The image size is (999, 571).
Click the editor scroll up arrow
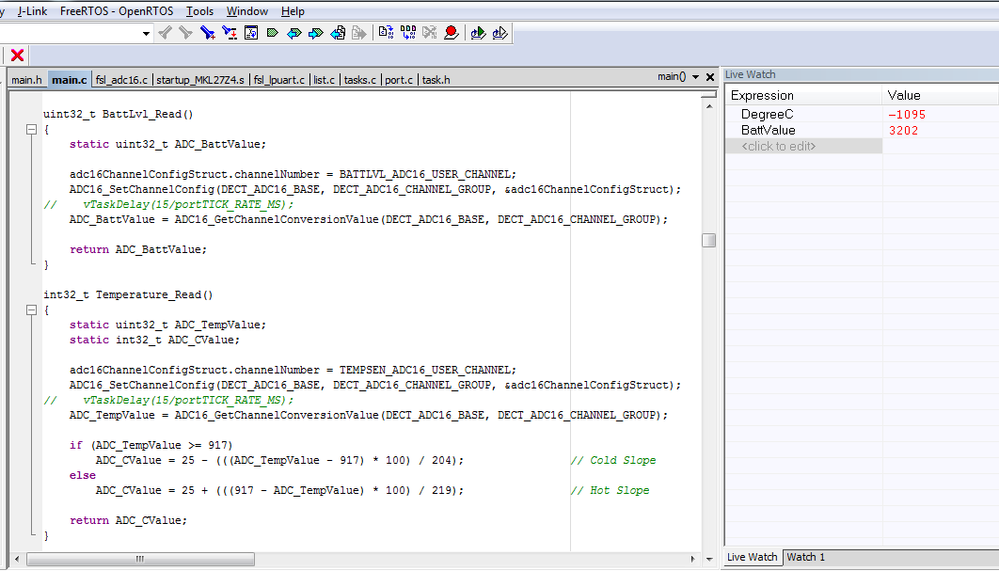[x=709, y=106]
